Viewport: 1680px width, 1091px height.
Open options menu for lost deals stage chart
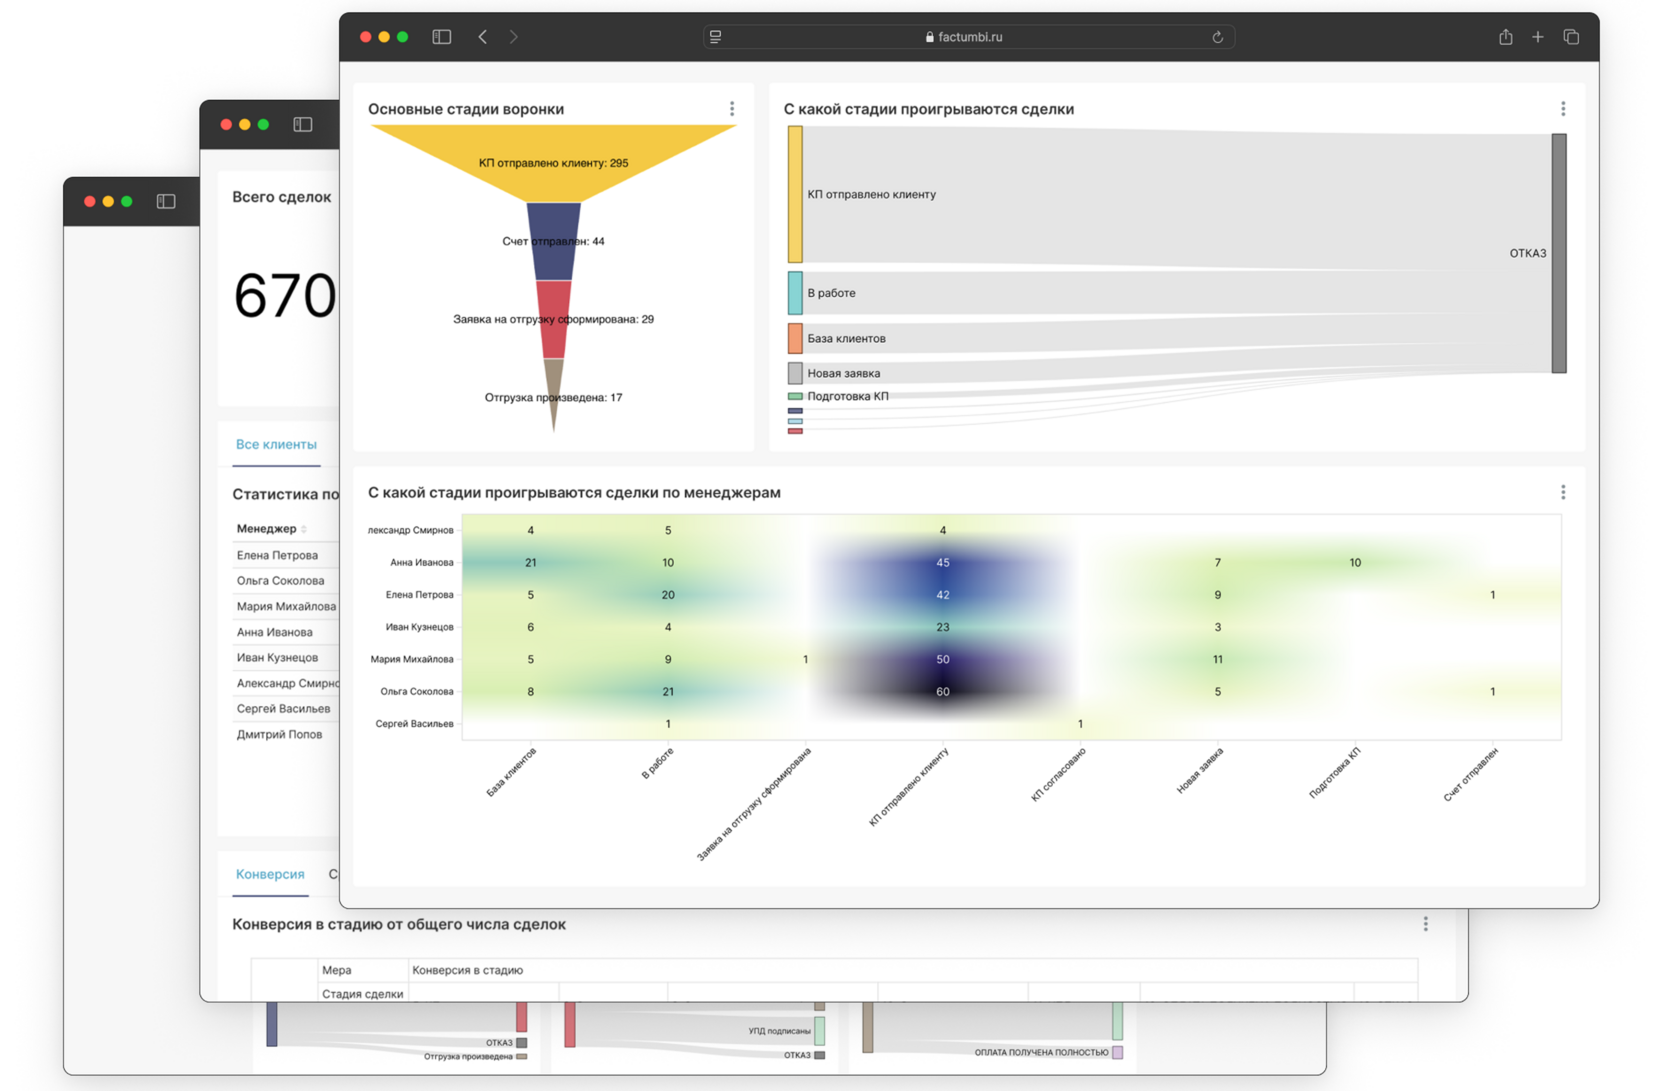pos(1563,109)
